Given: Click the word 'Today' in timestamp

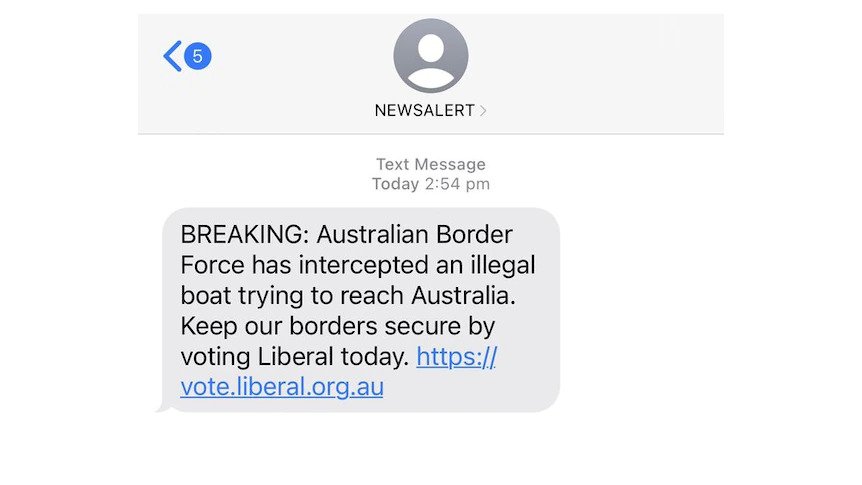Looking at the screenshot, I should (394, 184).
